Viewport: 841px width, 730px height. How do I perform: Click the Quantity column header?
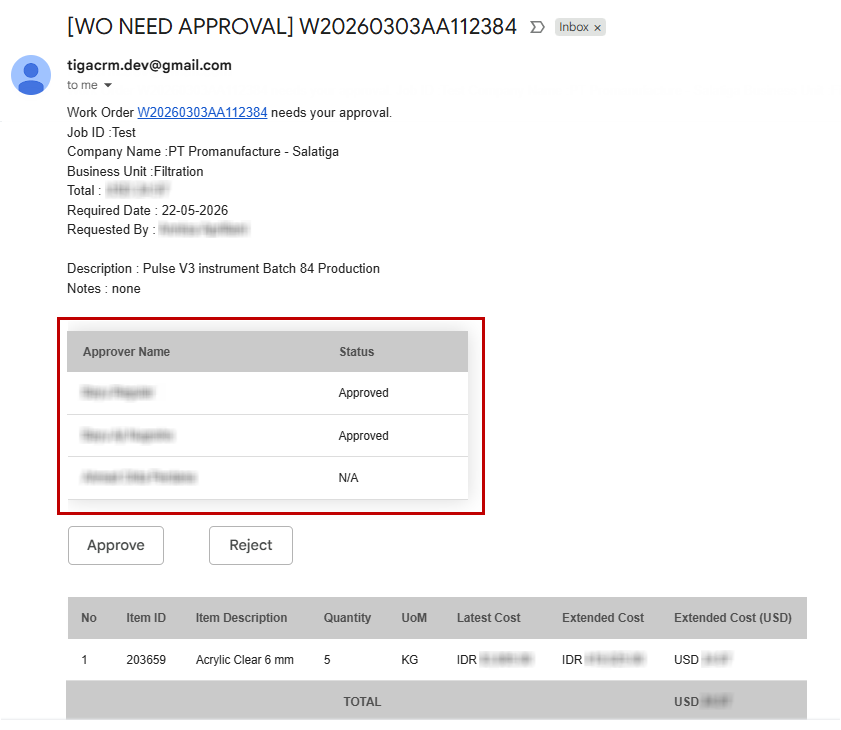pyautogui.click(x=347, y=618)
